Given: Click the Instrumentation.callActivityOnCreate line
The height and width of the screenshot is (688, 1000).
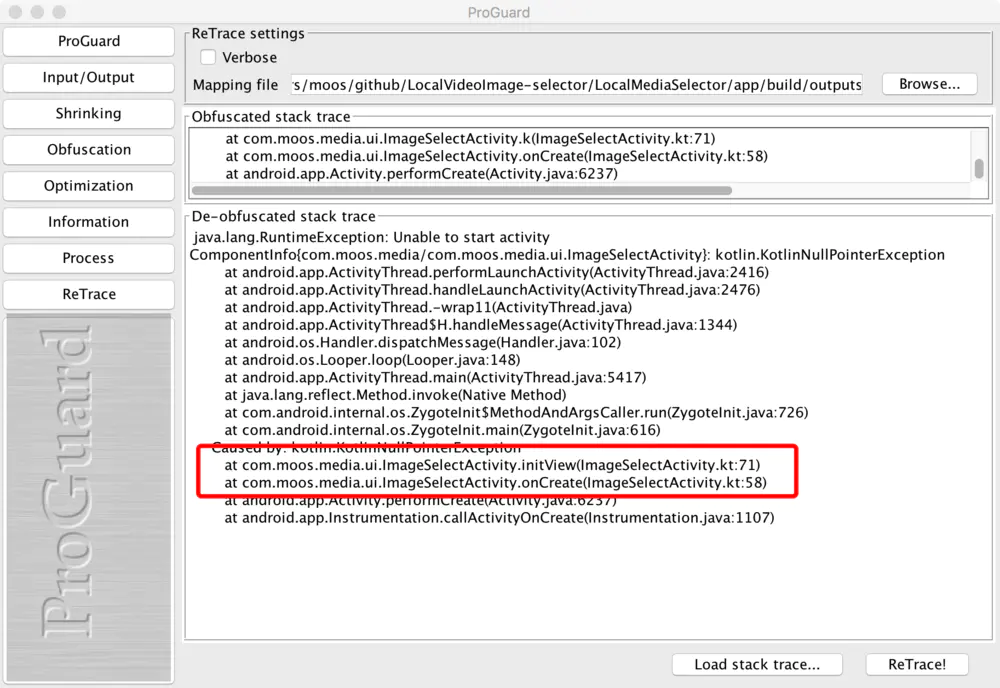Looking at the screenshot, I should 499,518.
